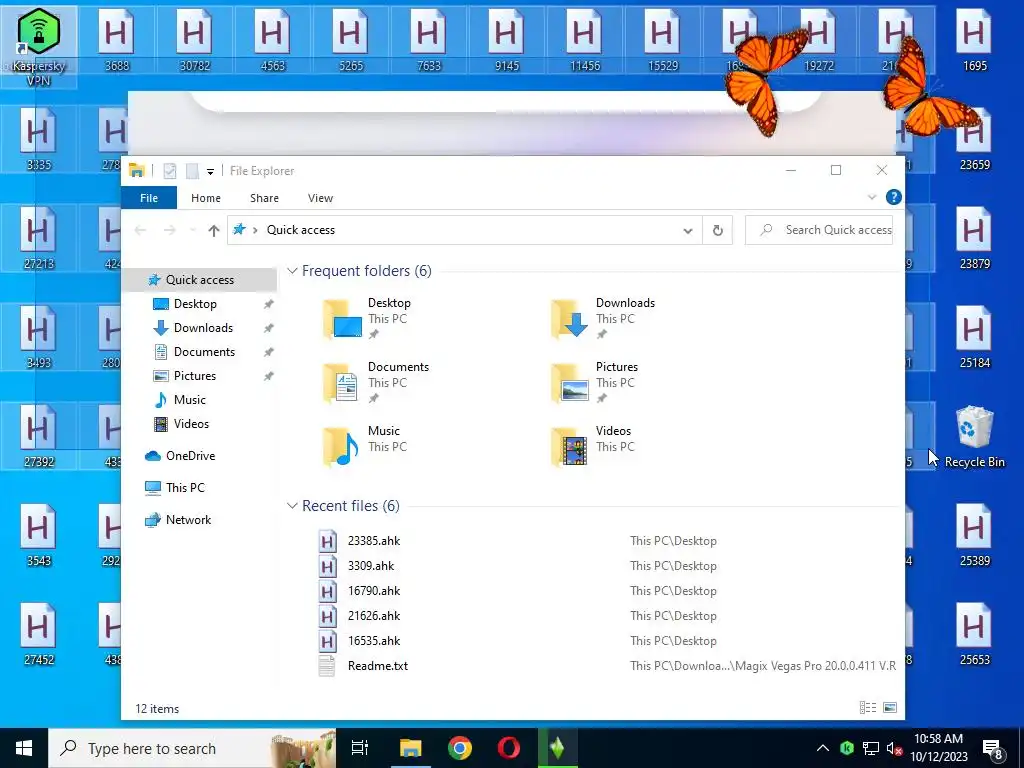
Task: Click the address bar breadcrumb chevron
Action: [255, 230]
